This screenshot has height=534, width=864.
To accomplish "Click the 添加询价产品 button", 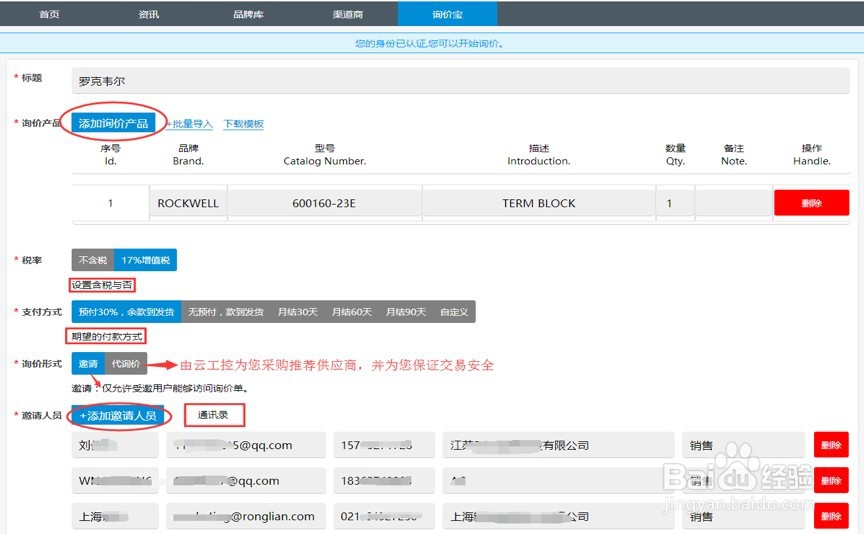I will 113,123.
